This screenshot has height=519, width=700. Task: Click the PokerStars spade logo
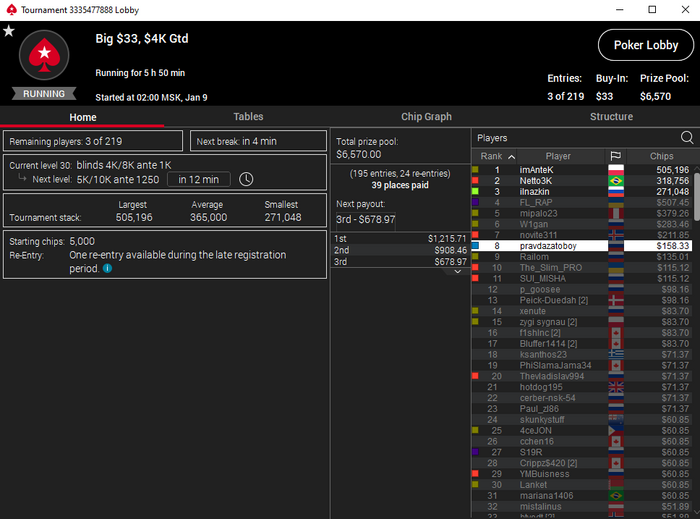[x=44, y=55]
